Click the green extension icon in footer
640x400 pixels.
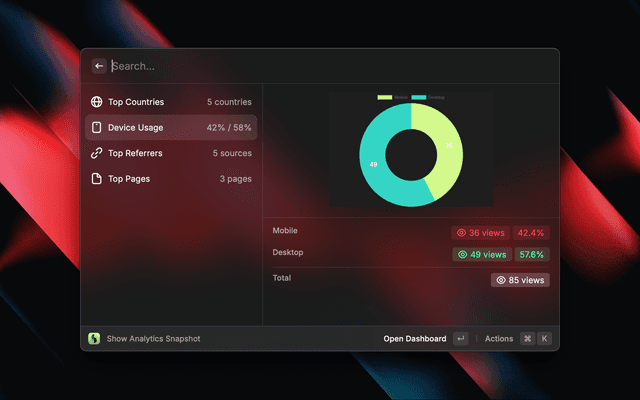pyautogui.click(x=94, y=339)
